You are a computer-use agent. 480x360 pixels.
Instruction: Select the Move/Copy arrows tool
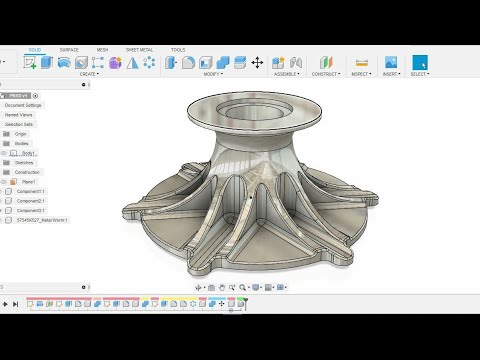pyautogui.click(x=257, y=62)
